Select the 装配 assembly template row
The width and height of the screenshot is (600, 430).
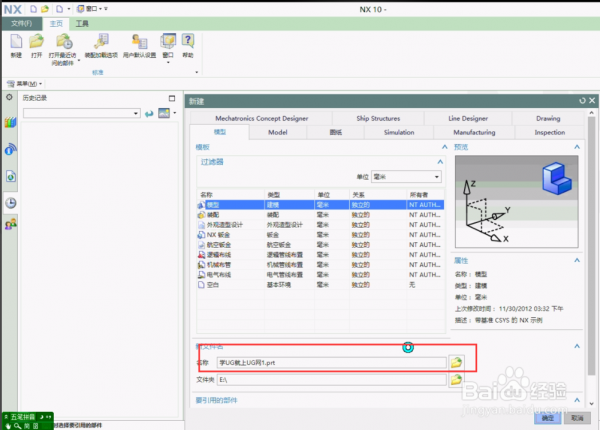coord(320,215)
